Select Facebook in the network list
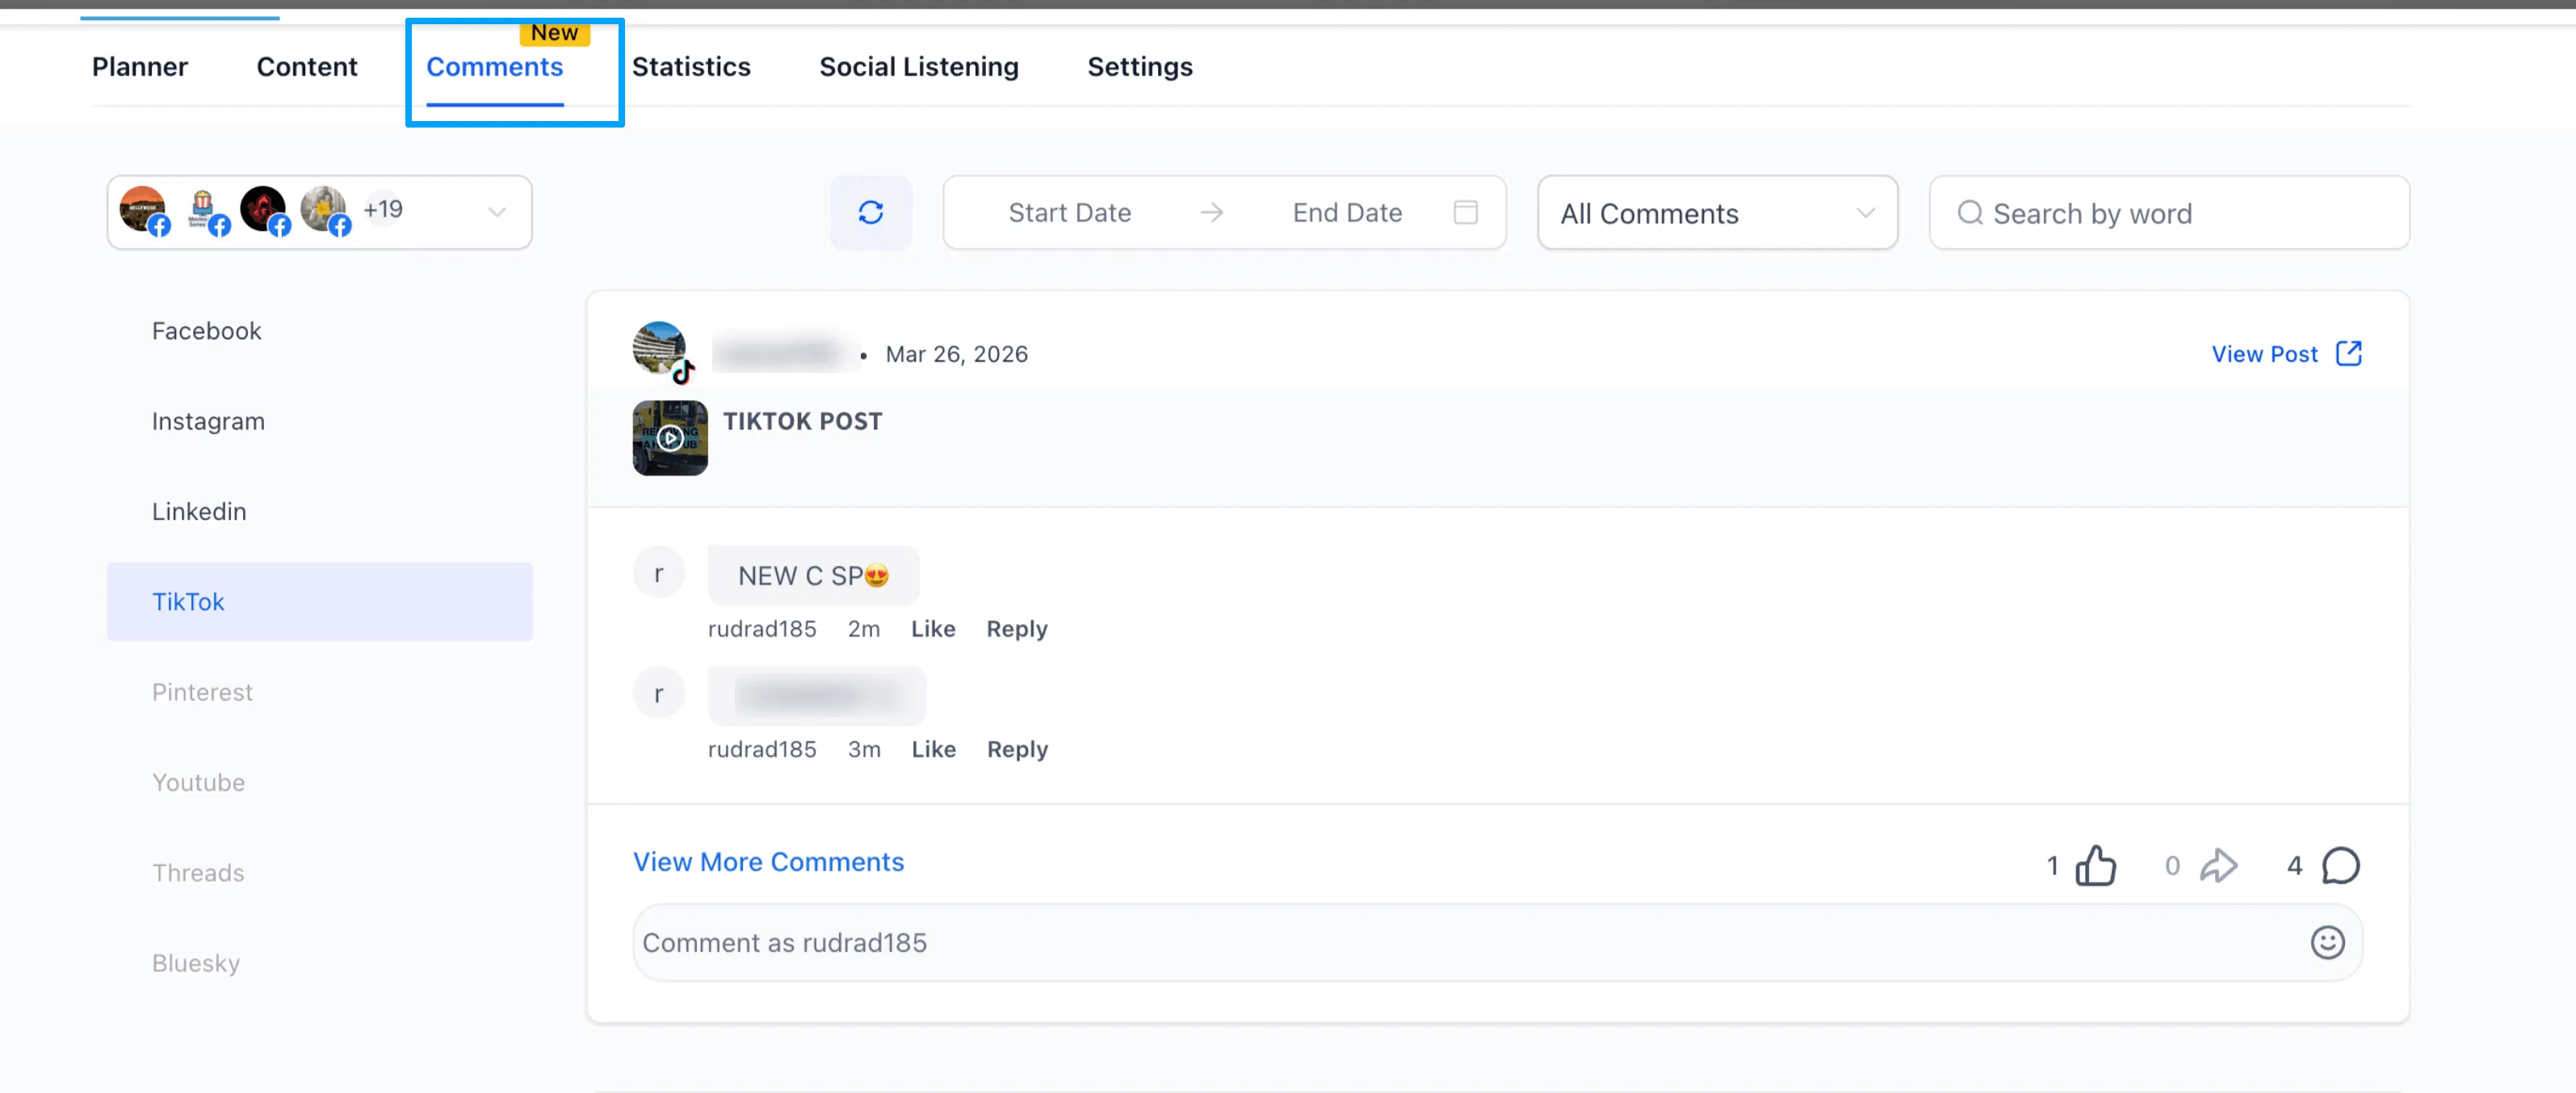Image resolution: width=2576 pixels, height=1093 pixels. pyautogui.click(x=319, y=331)
